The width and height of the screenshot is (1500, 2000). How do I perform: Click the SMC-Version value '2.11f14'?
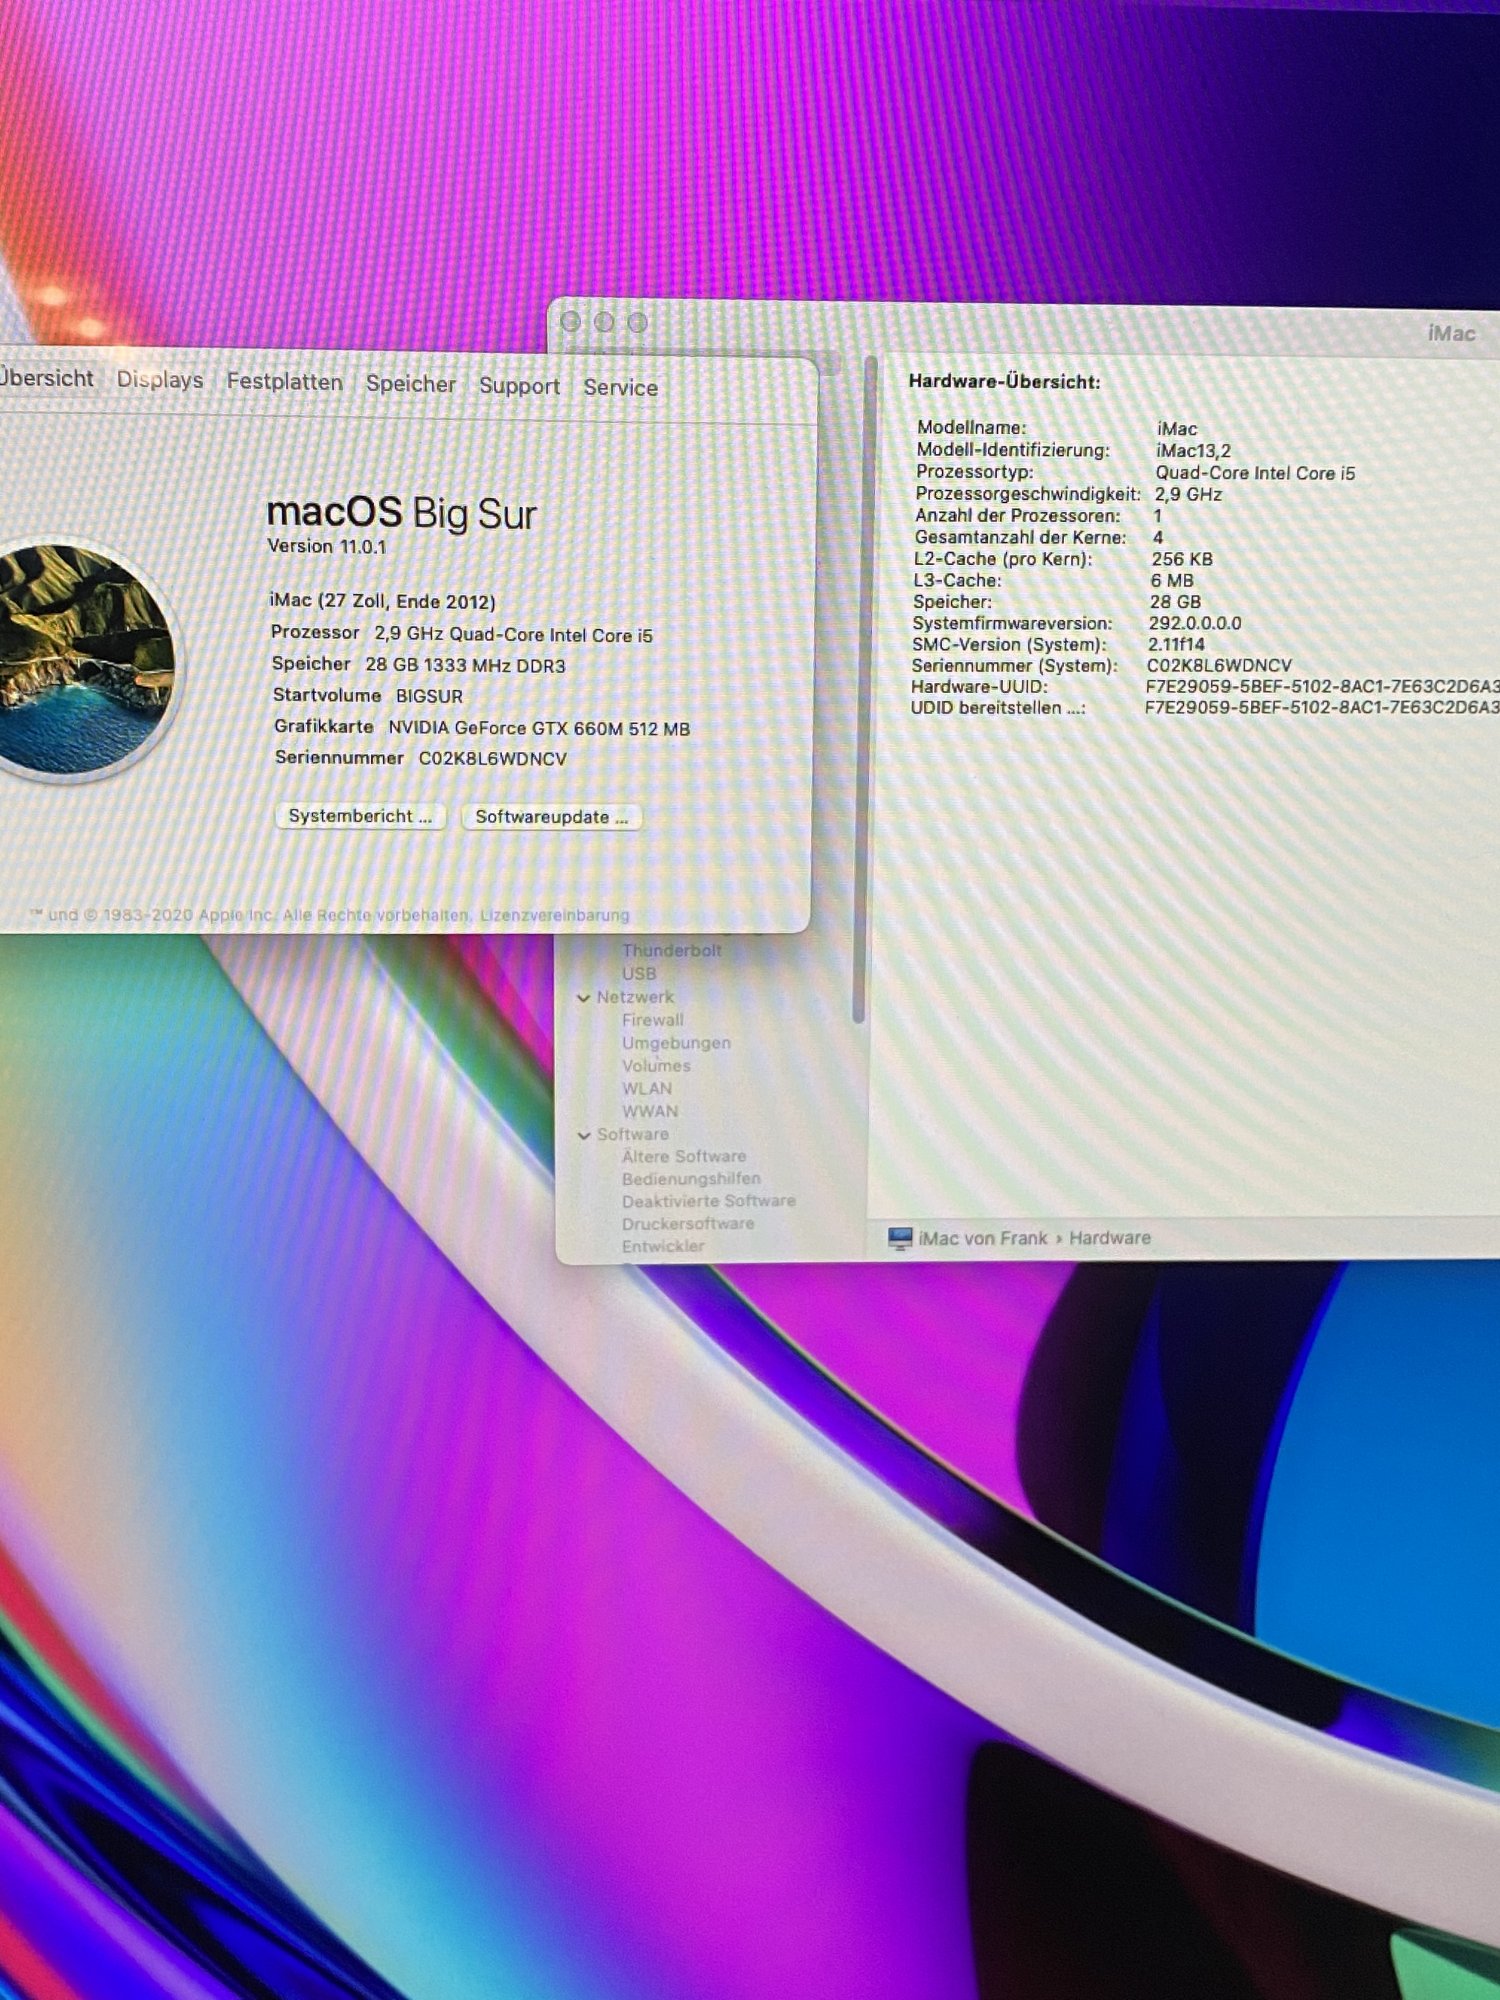(x=1176, y=644)
